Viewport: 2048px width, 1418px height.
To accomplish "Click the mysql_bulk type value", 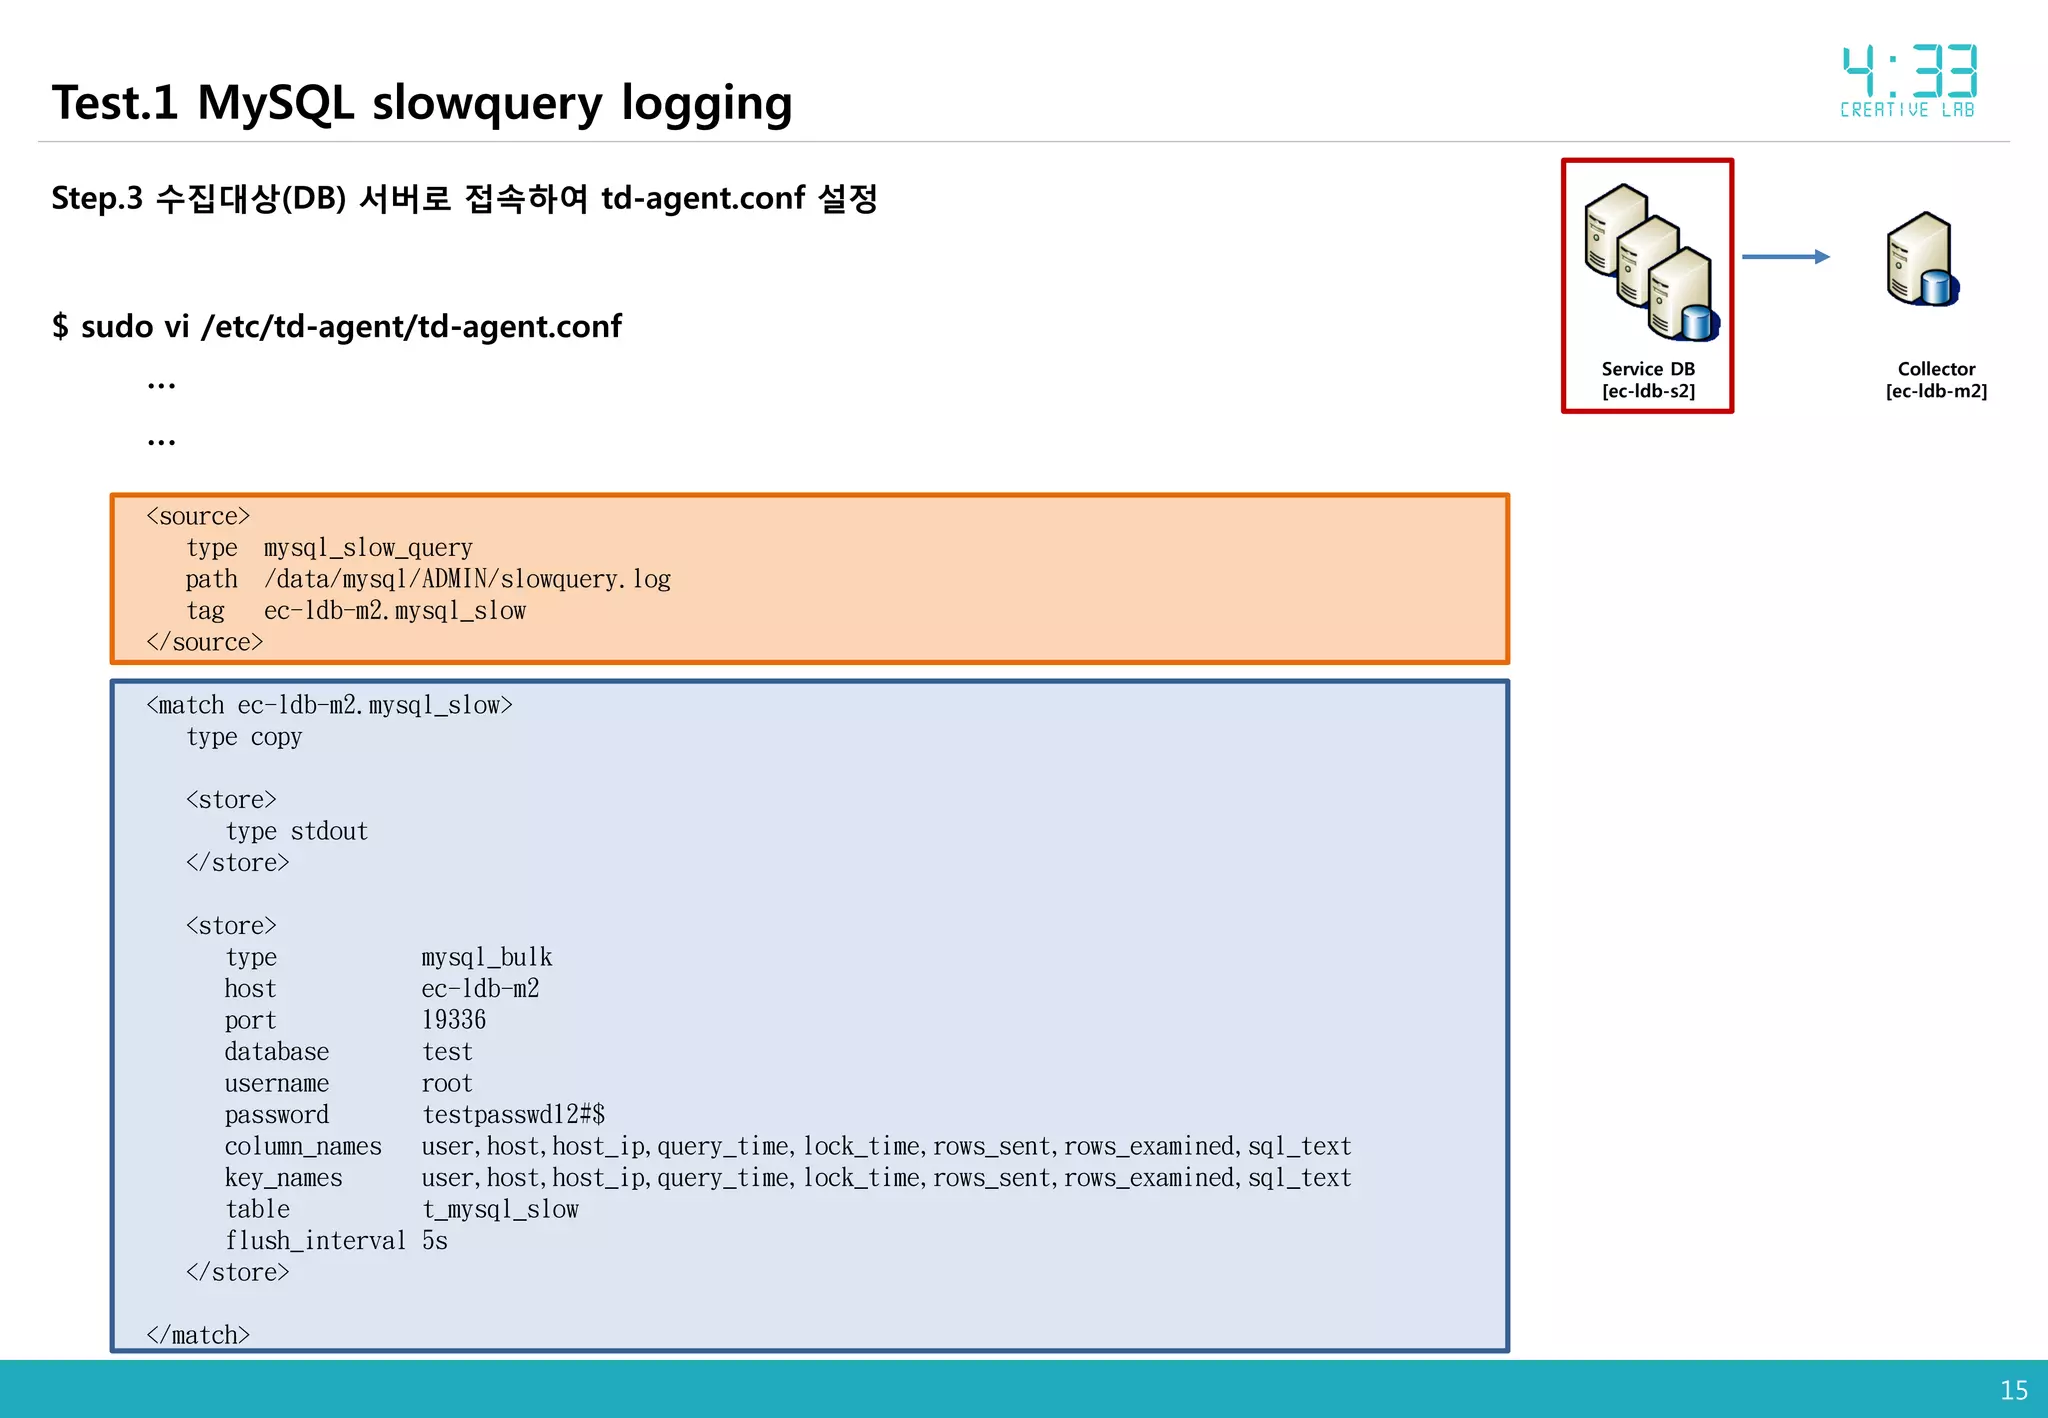I will (486, 957).
